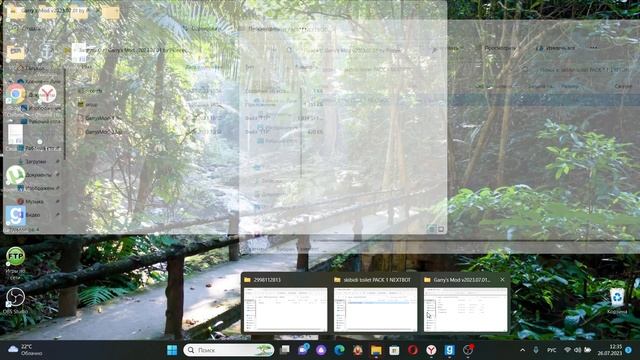Open the anchor icon desktop shortcut

(47, 52)
